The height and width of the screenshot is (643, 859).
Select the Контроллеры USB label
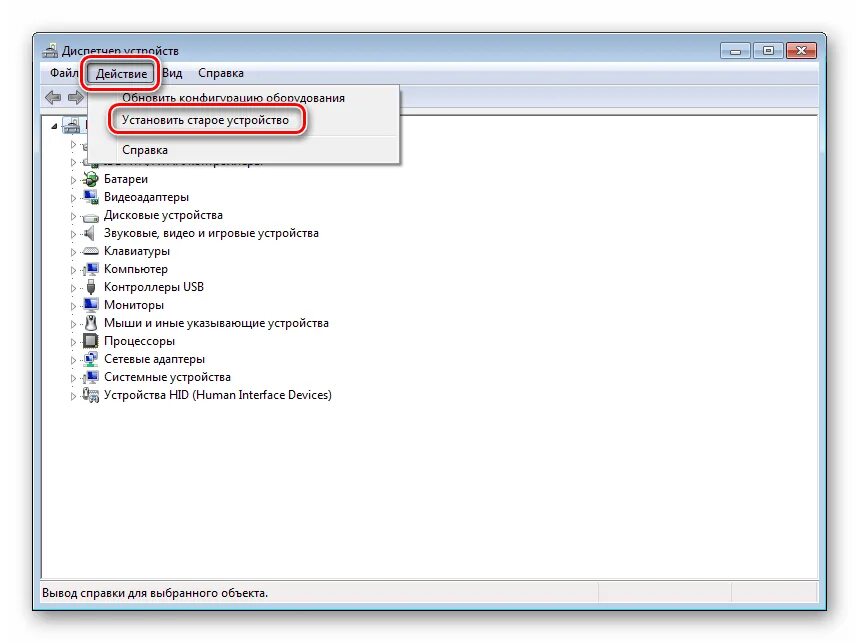154,287
